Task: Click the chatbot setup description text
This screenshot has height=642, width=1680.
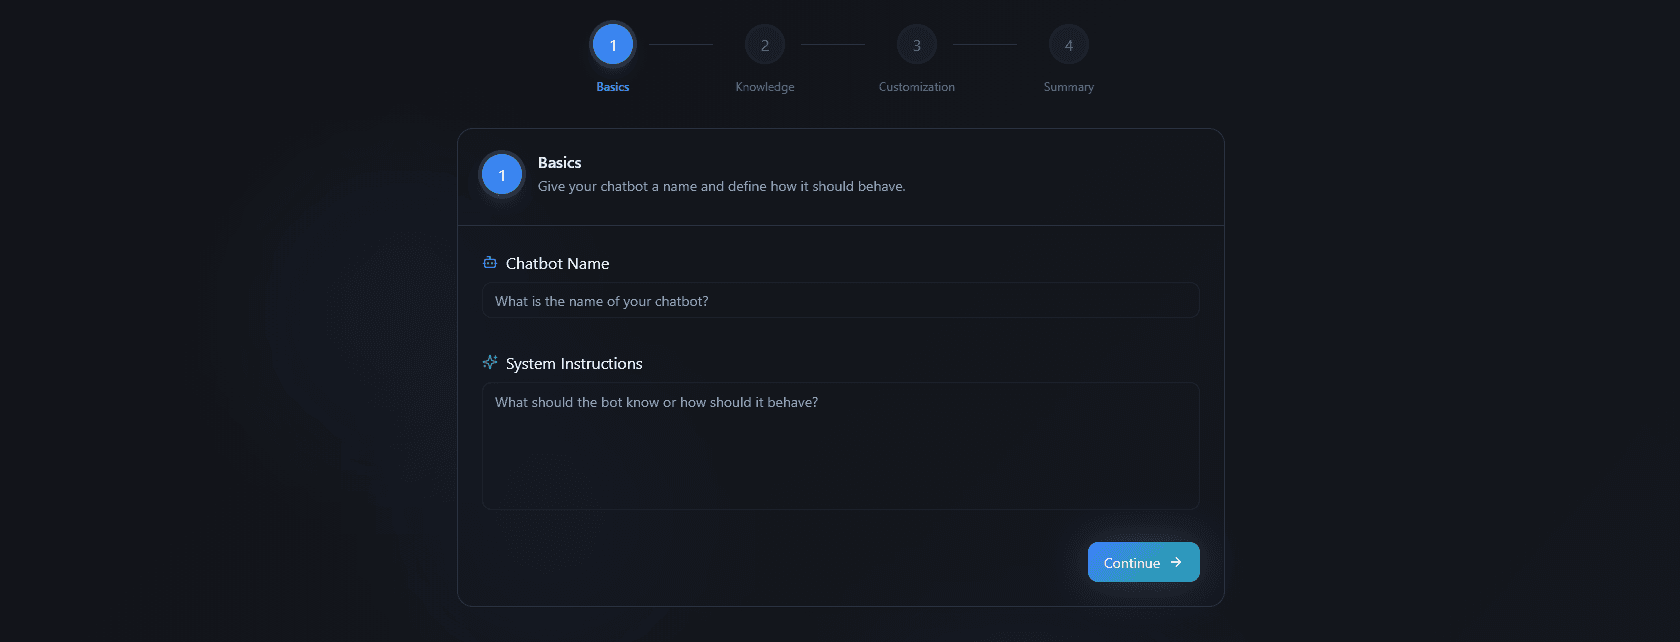Action: (x=722, y=186)
